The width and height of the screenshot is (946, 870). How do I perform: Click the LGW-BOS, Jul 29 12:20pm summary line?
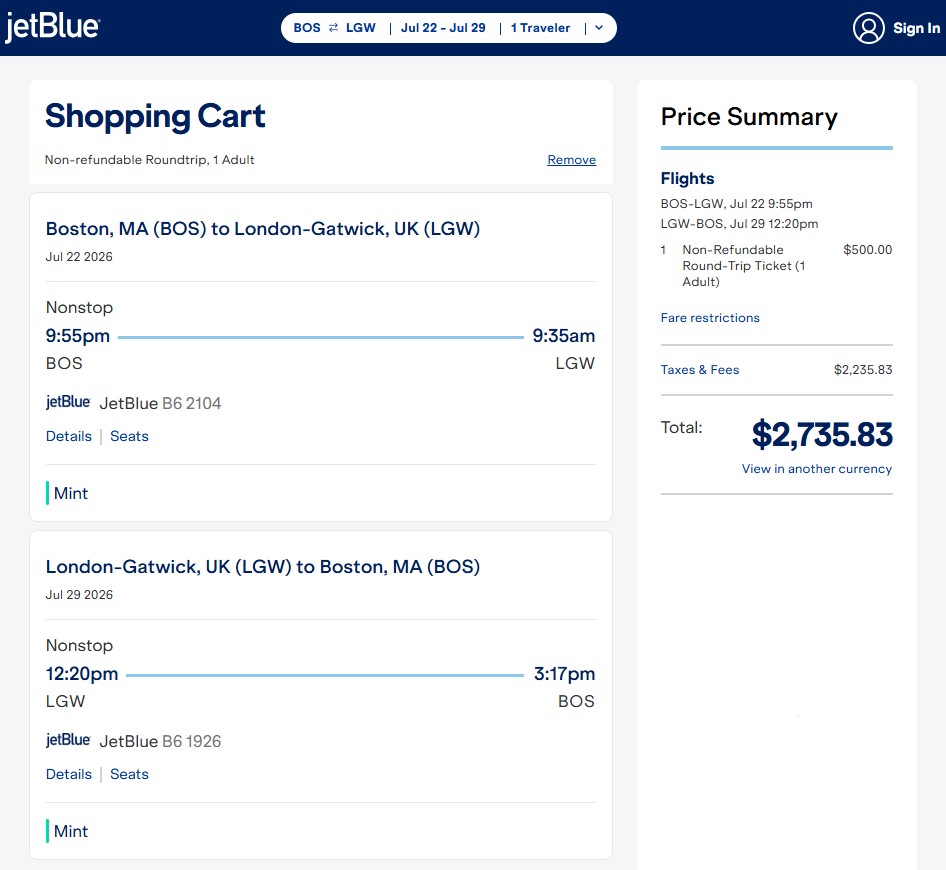pos(740,224)
